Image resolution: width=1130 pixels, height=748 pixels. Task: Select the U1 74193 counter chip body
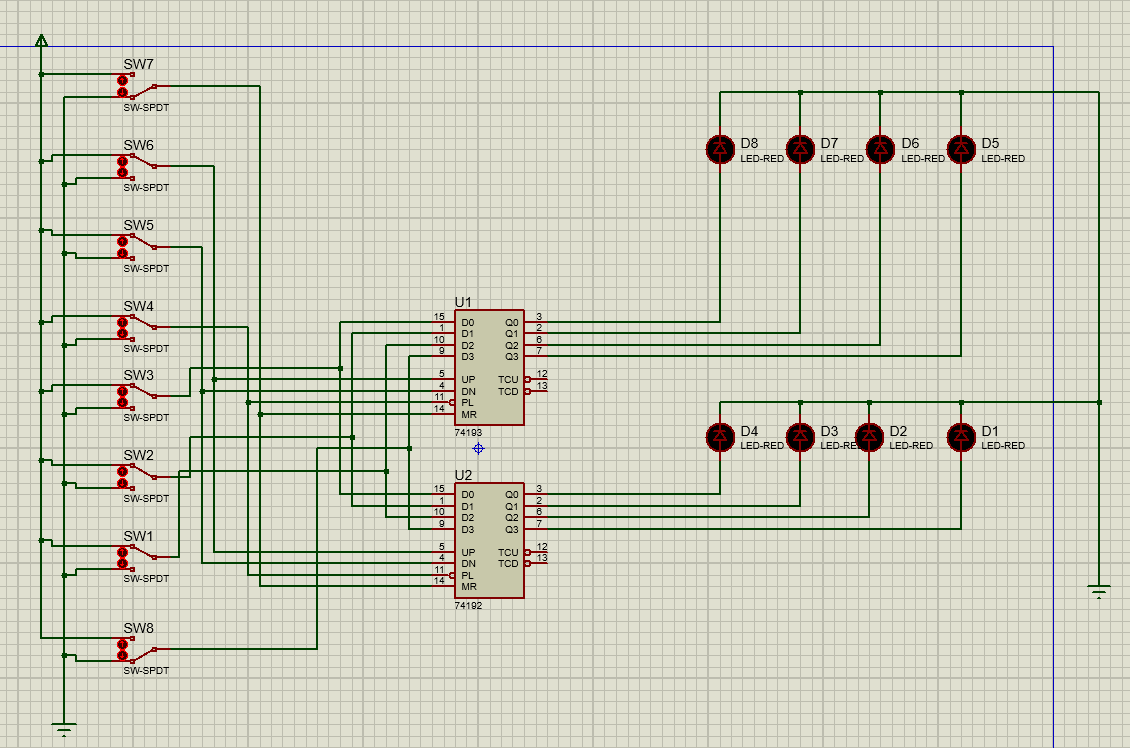(x=489, y=368)
